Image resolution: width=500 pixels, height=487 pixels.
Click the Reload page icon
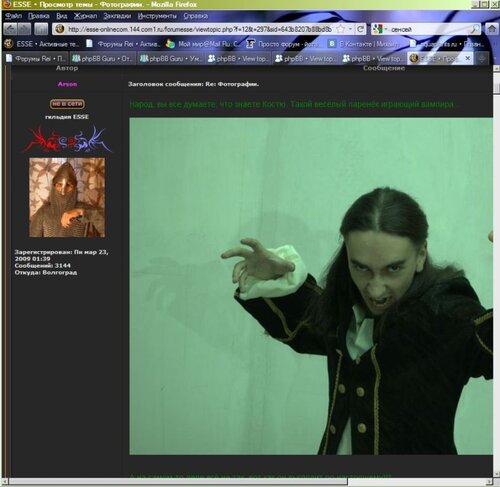360,29
